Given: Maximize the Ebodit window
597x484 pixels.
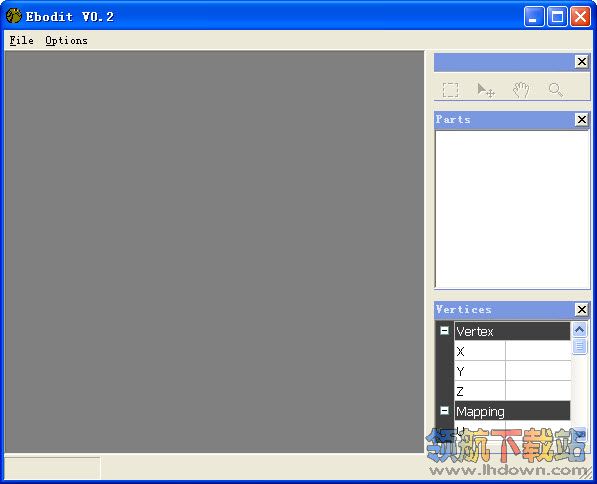Looking at the screenshot, I should pos(557,16).
